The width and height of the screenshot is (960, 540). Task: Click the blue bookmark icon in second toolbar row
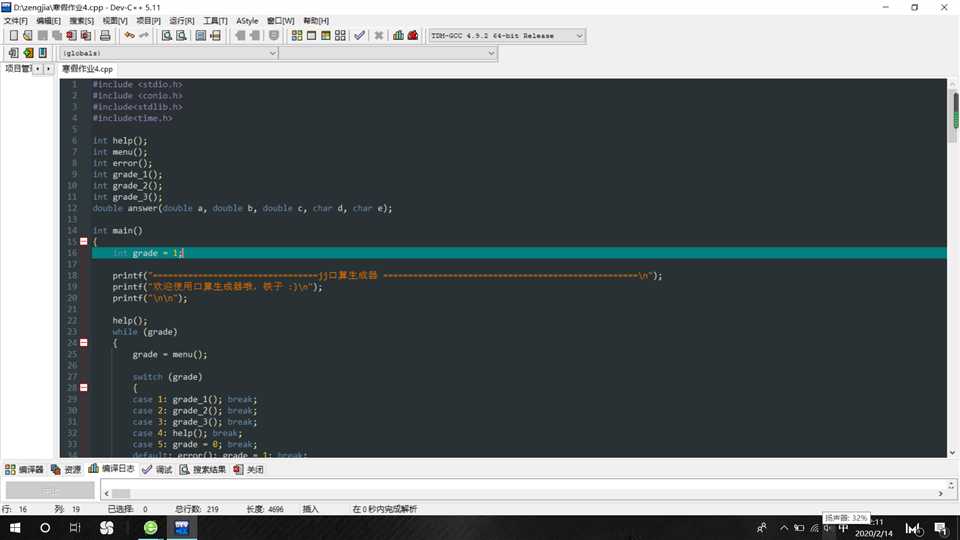(x=43, y=53)
